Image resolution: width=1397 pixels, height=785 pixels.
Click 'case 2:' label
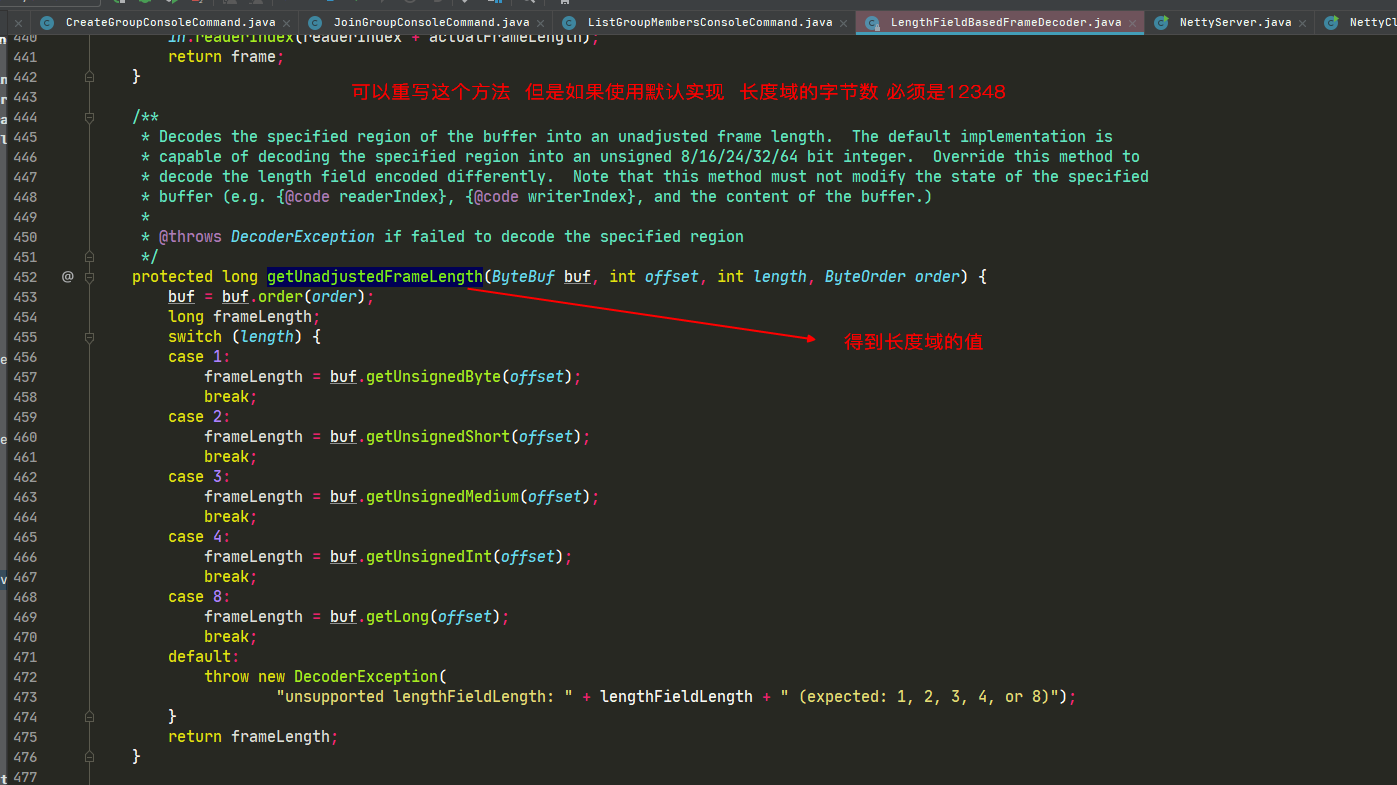tap(199, 417)
